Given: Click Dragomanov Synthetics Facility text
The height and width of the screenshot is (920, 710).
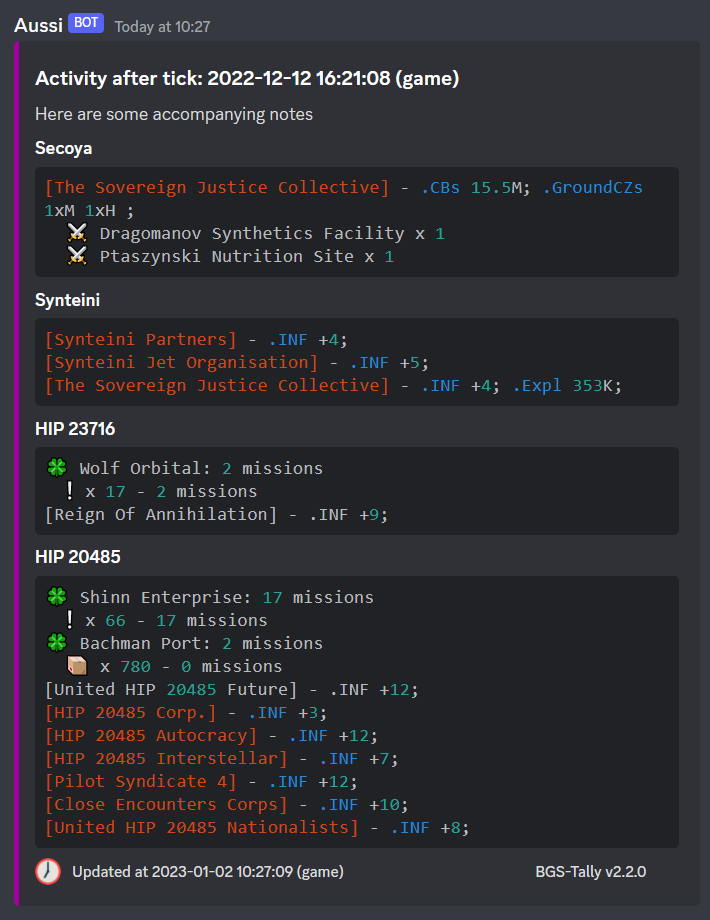Looking at the screenshot, I should (252, 234).
